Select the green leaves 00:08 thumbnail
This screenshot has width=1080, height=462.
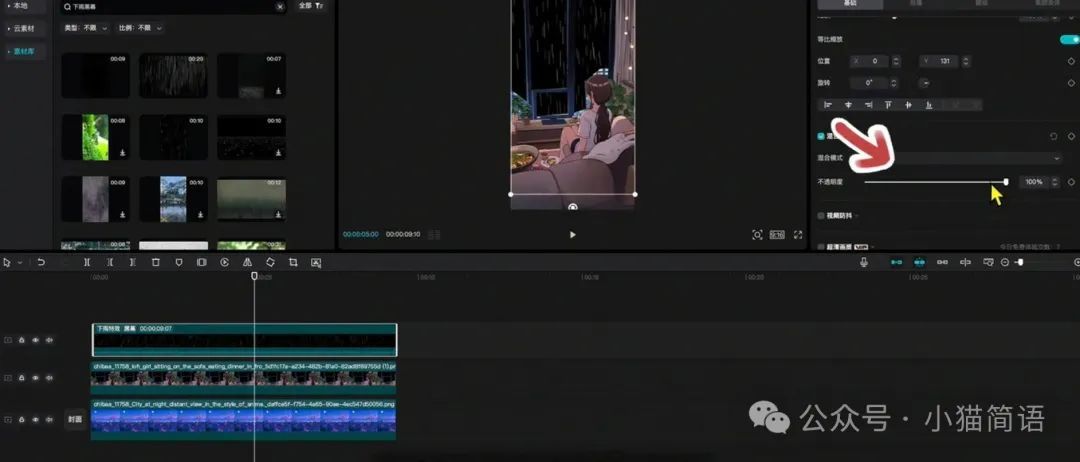(95, 137)
